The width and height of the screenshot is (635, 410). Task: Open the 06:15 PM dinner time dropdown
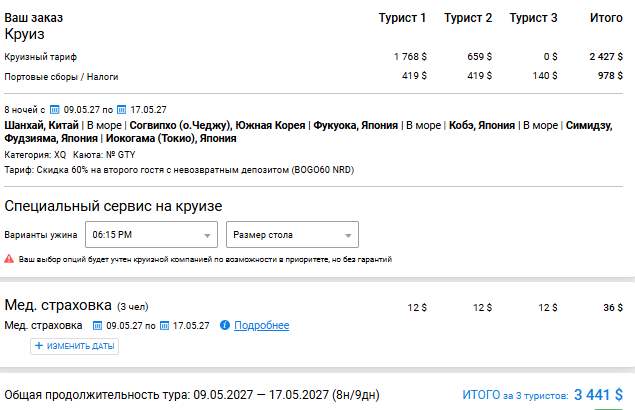(151, 235)
